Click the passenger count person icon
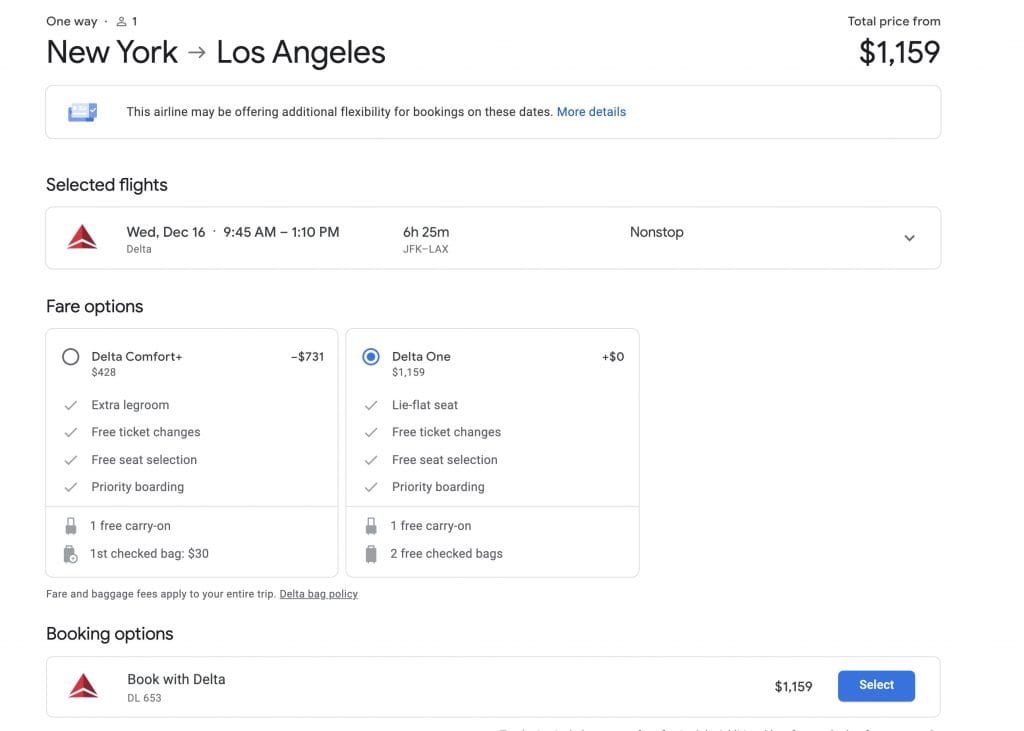The width and height of the screenshot is (1024, 731). (x=121, y=22)
